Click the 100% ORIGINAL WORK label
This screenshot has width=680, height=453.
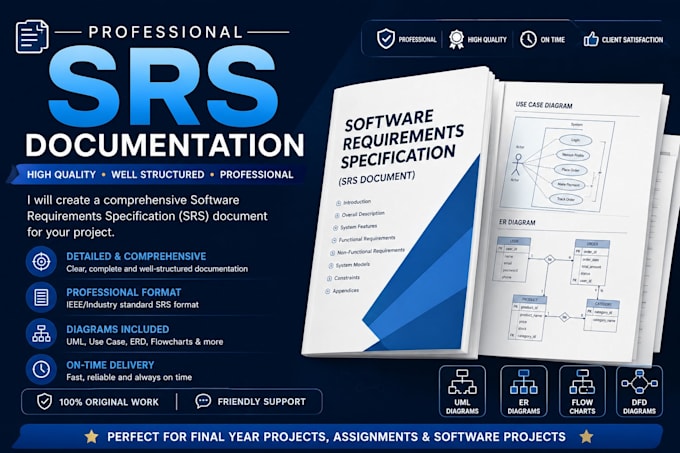[109, 402]
